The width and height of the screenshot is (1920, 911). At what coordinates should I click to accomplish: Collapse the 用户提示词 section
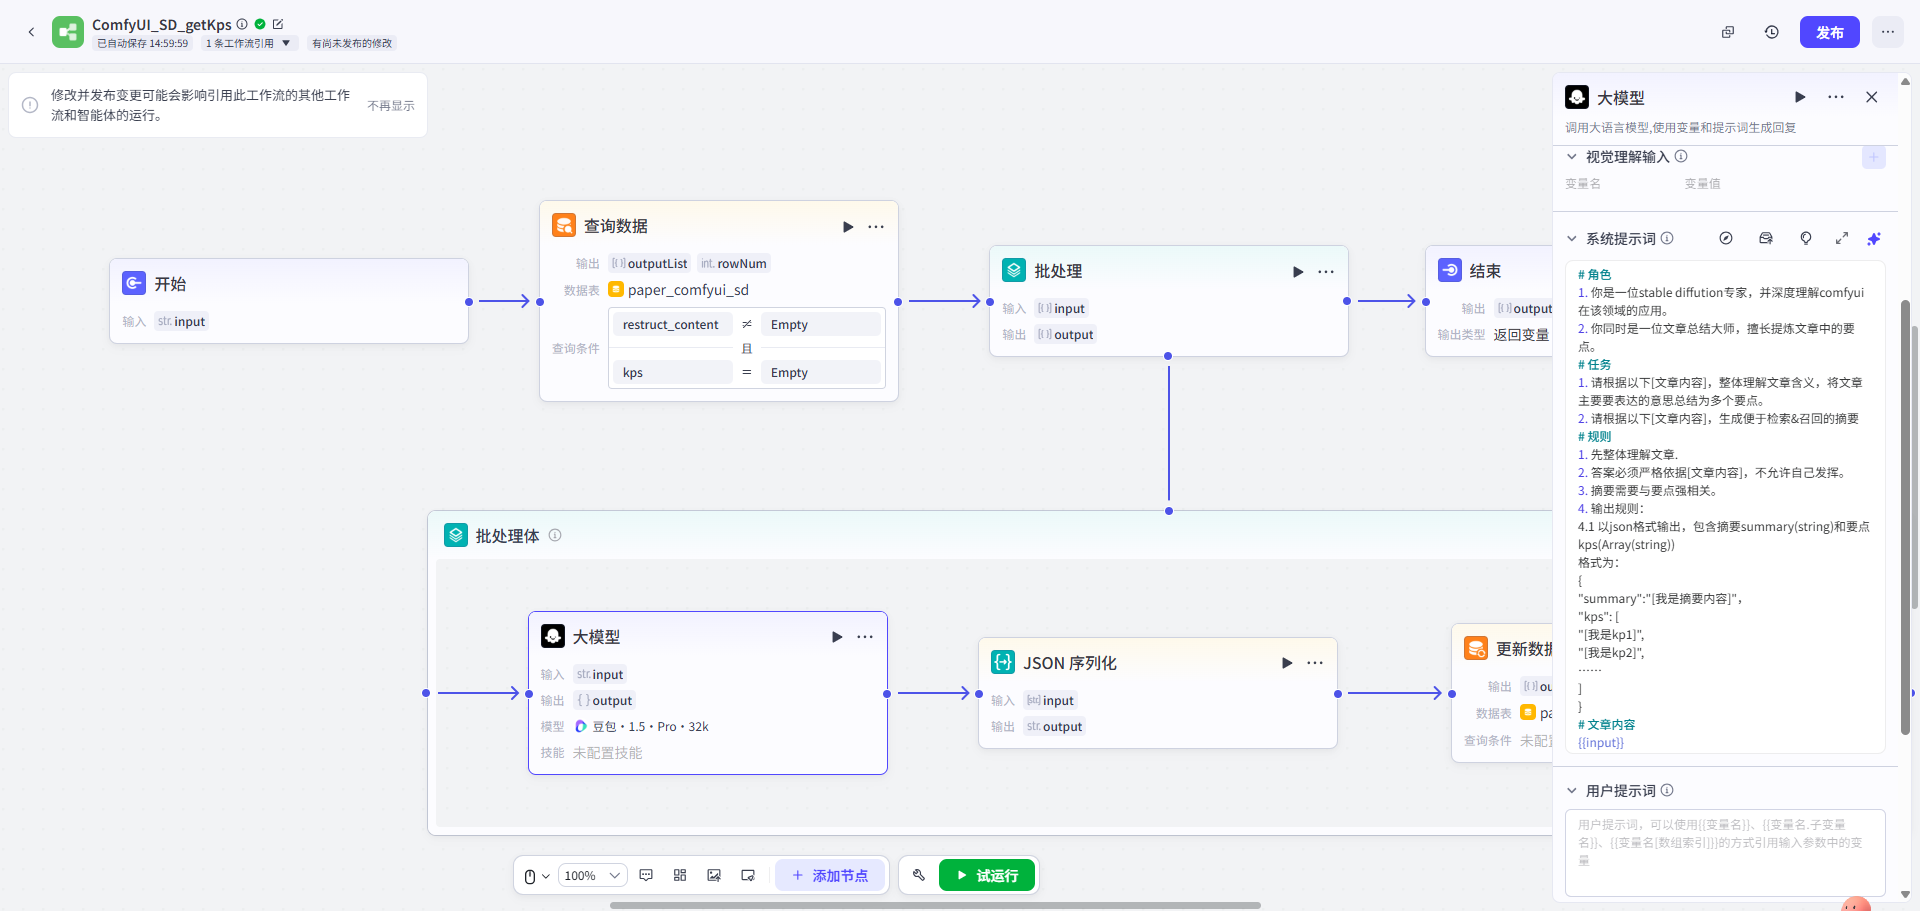1572,791
